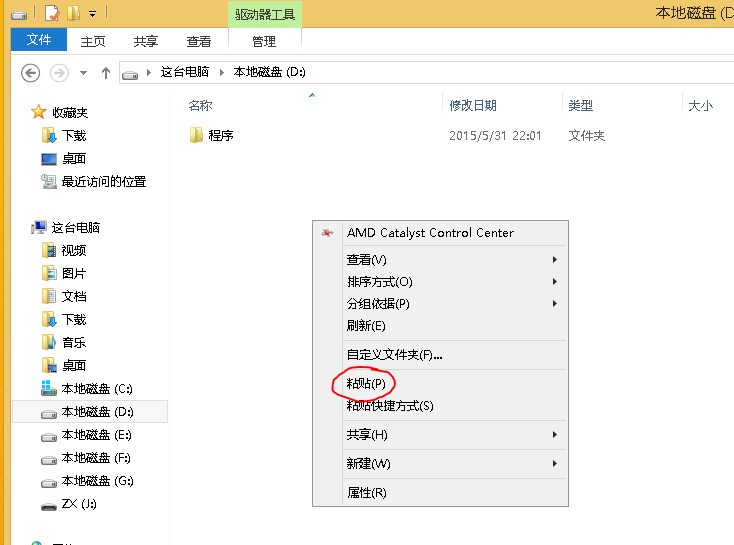This screenshot has height=545, width=734.
Task: Expand chevron before 本地磁盘 (D:) in address bar
Action: [222, 73]
